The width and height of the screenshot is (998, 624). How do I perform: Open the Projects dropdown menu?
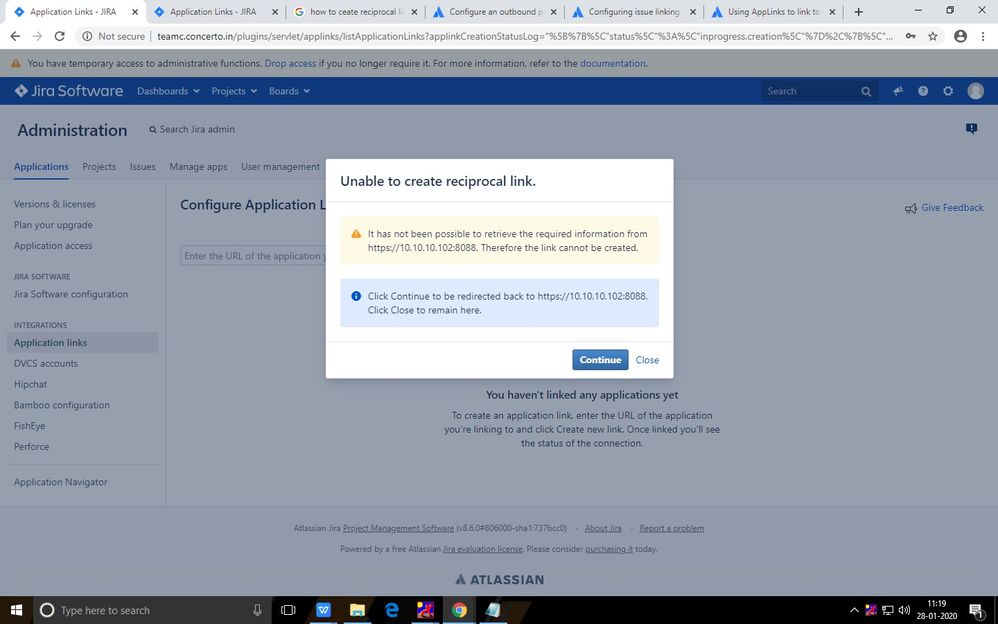234,91
